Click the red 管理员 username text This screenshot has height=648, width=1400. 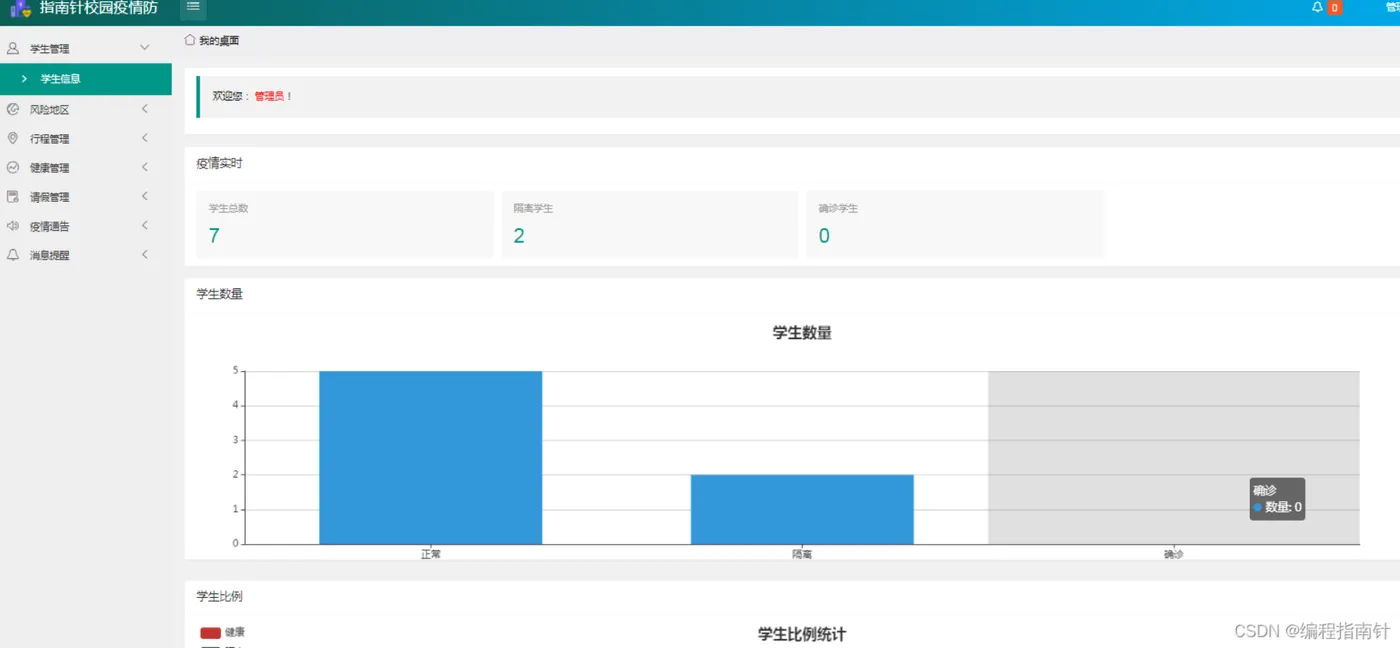pyautogui.click(x=270, y=97)
